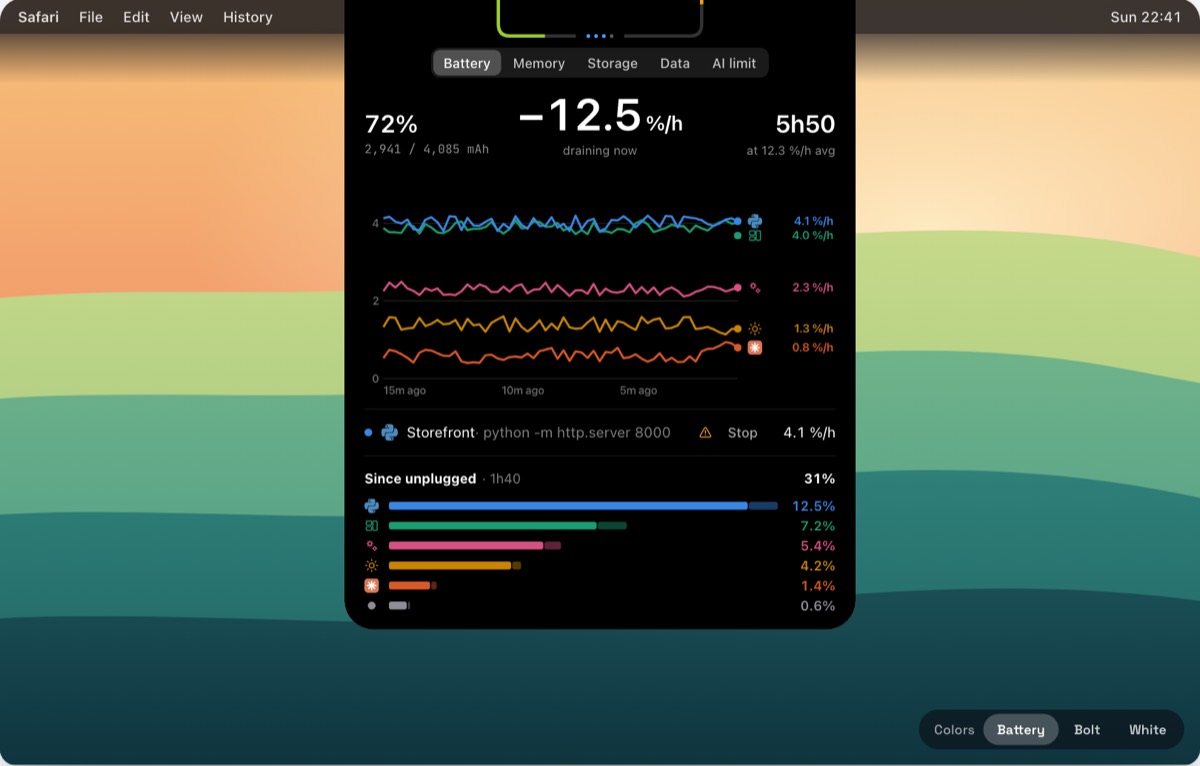Click the 2,941 / 4,085 mAh text
The image size is (1200, 766).
(427, 150)
